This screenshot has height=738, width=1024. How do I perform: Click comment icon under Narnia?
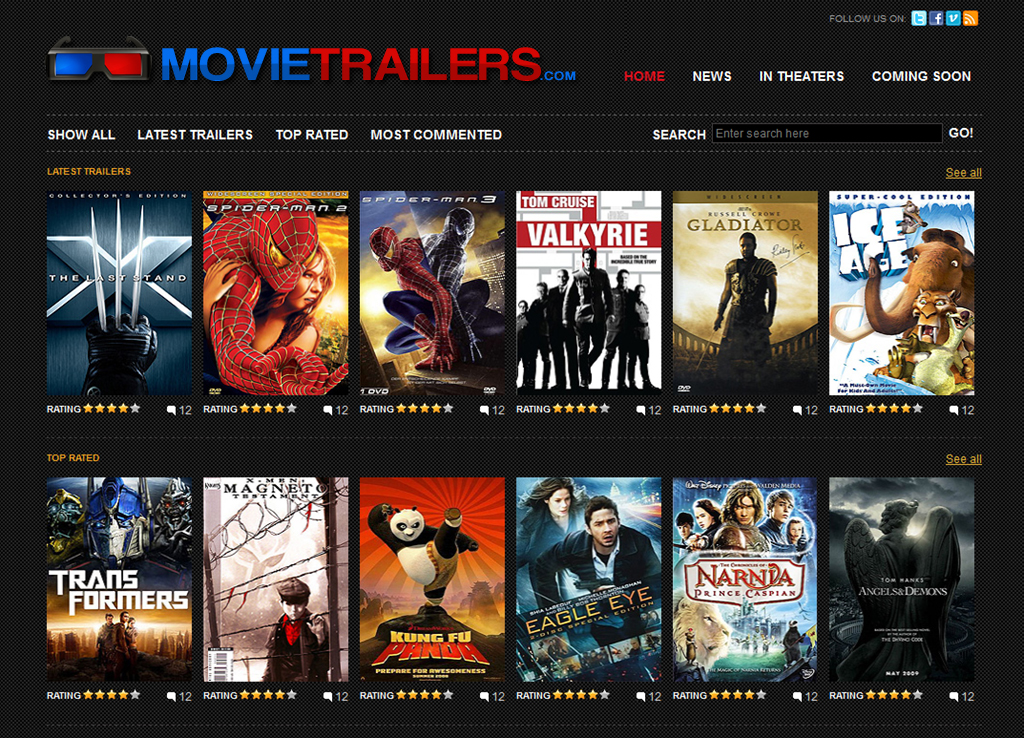797,696
